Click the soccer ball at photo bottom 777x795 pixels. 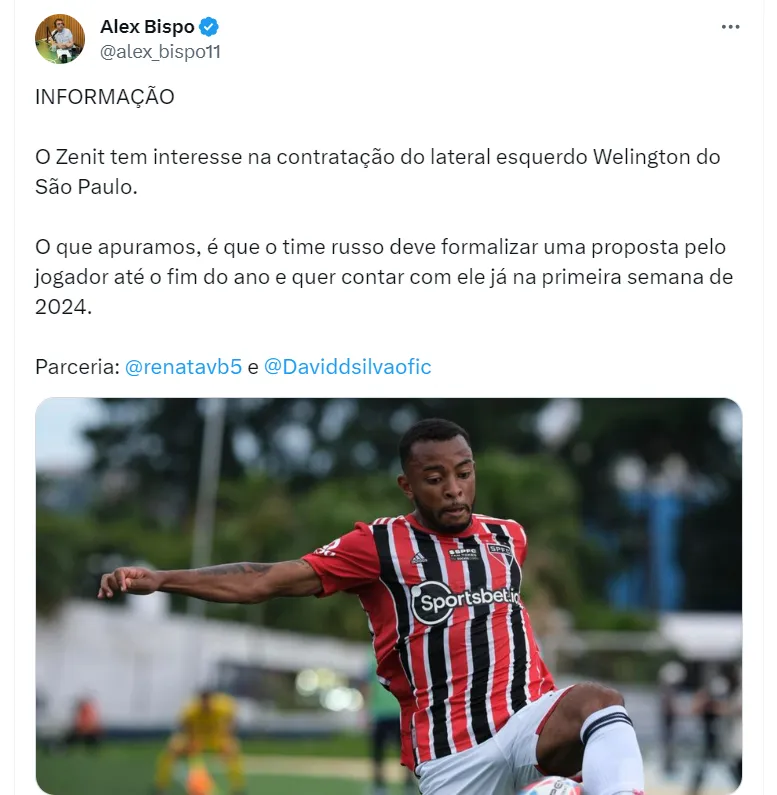551,785
